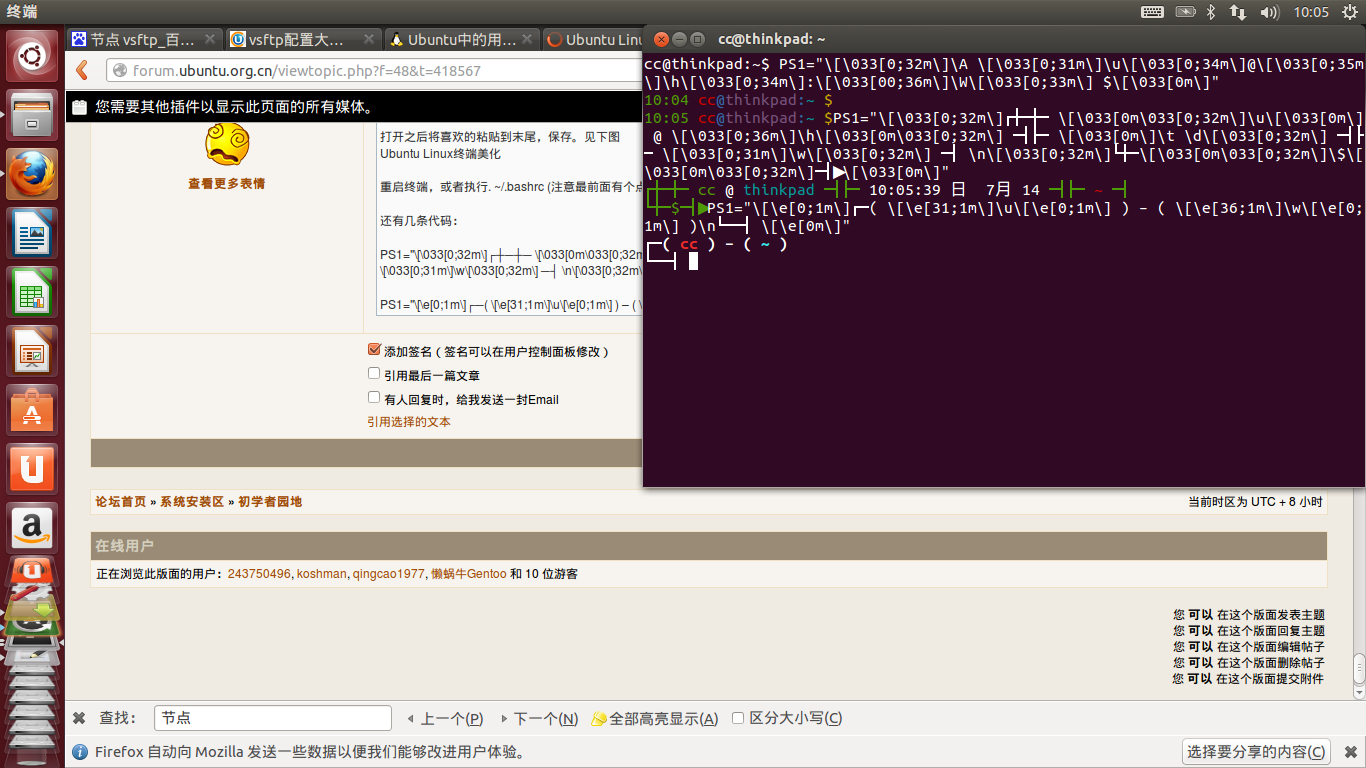1366x768 pixels.
Task: Click 引用选择的文本 link
Action: click(x=409, y=422)
